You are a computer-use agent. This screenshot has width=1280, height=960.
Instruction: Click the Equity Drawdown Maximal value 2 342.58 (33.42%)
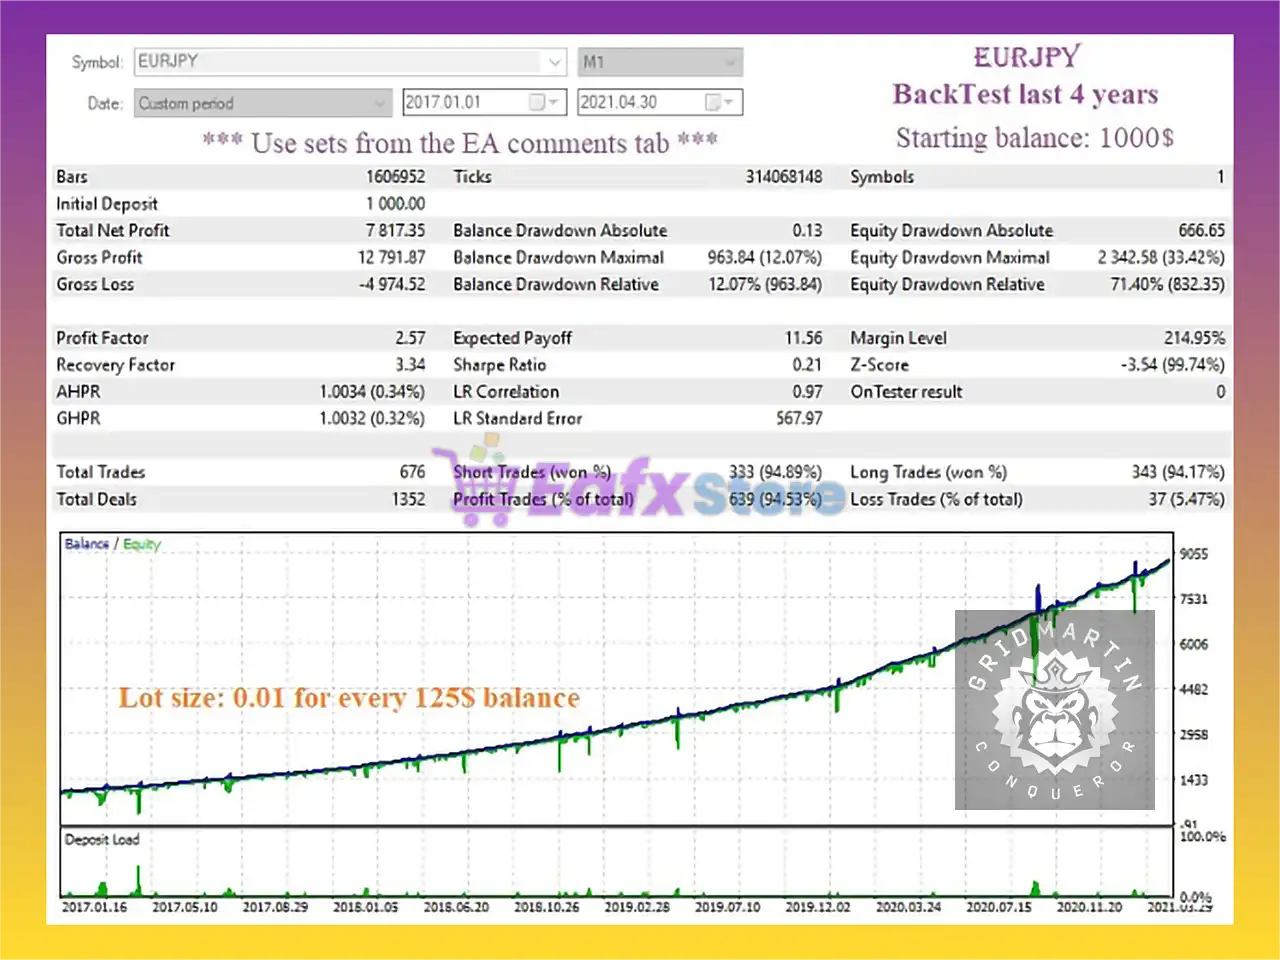tap(1161, 258)
